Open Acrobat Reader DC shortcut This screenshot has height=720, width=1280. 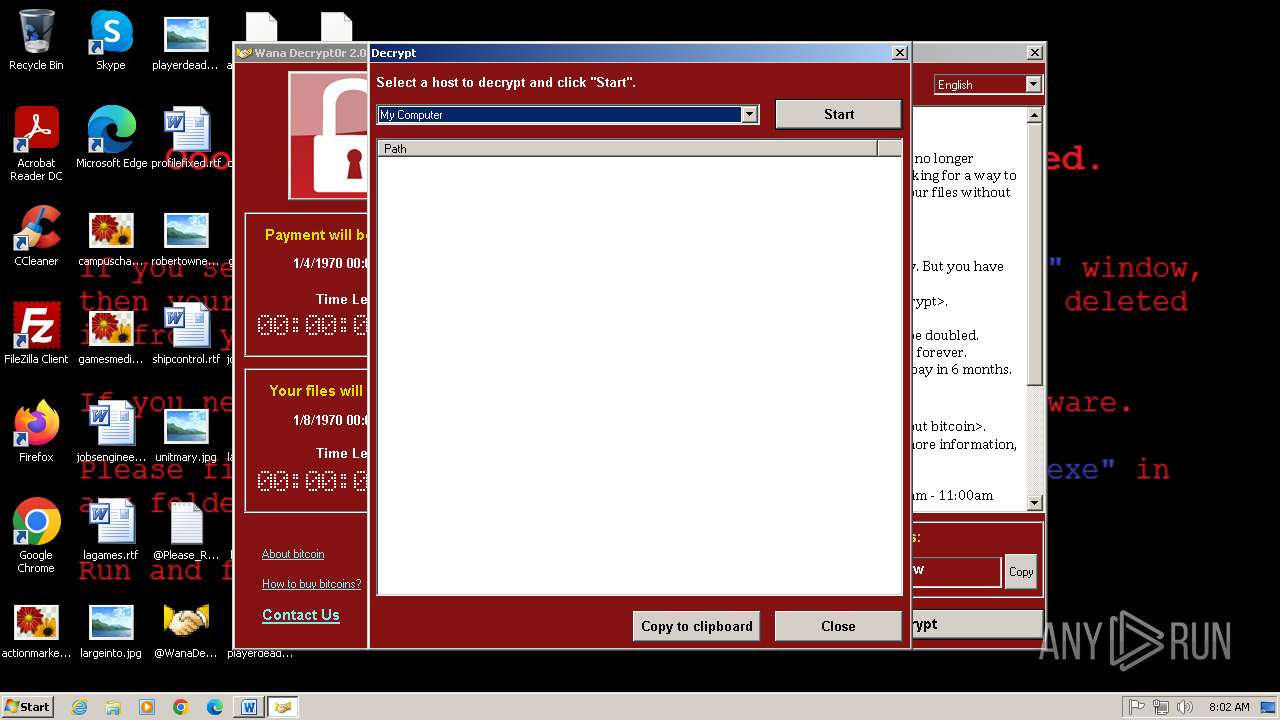tap(36, 143)
